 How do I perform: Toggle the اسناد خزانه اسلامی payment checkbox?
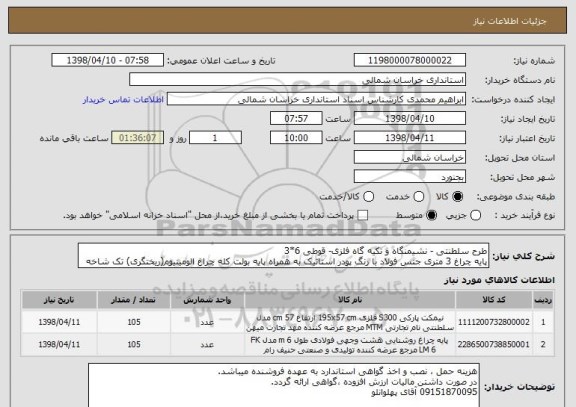coord(363,216)
